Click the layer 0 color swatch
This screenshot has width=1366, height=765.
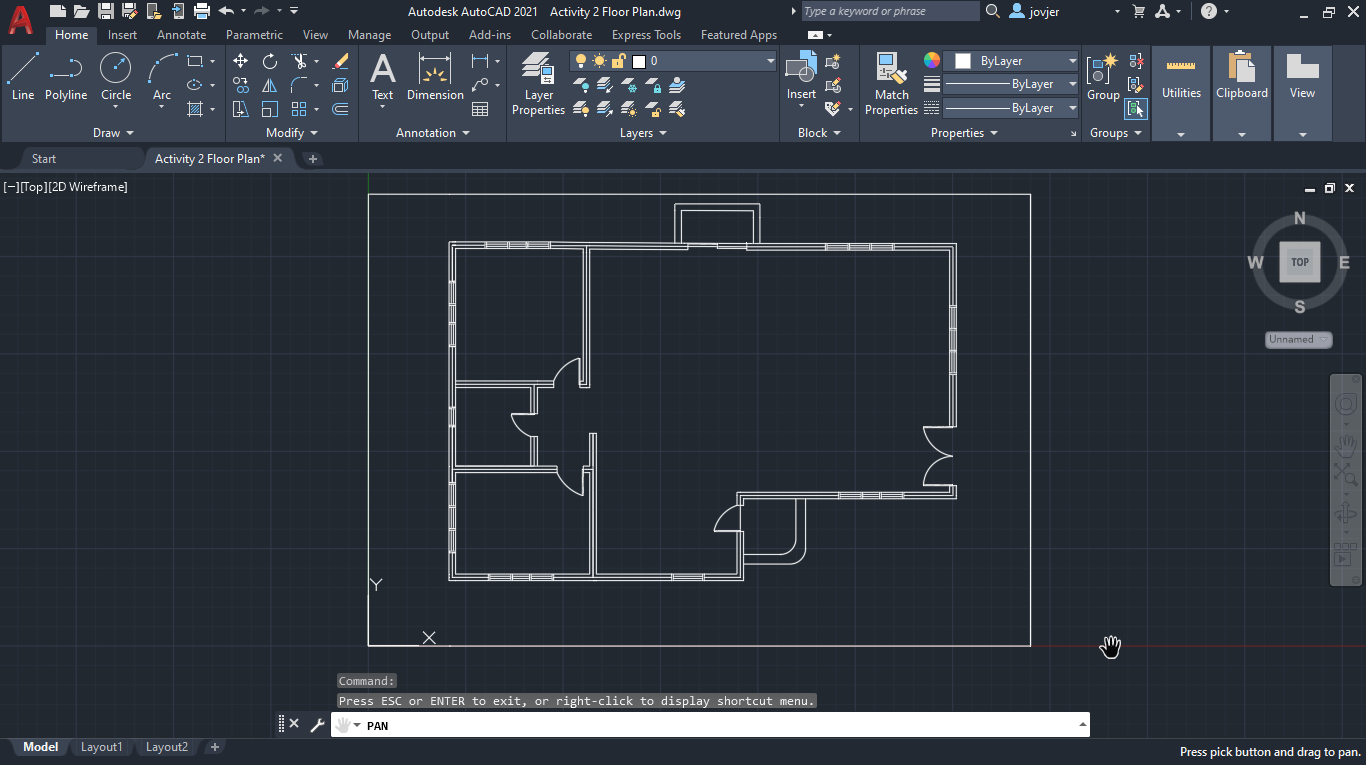[x=639, y=61]
